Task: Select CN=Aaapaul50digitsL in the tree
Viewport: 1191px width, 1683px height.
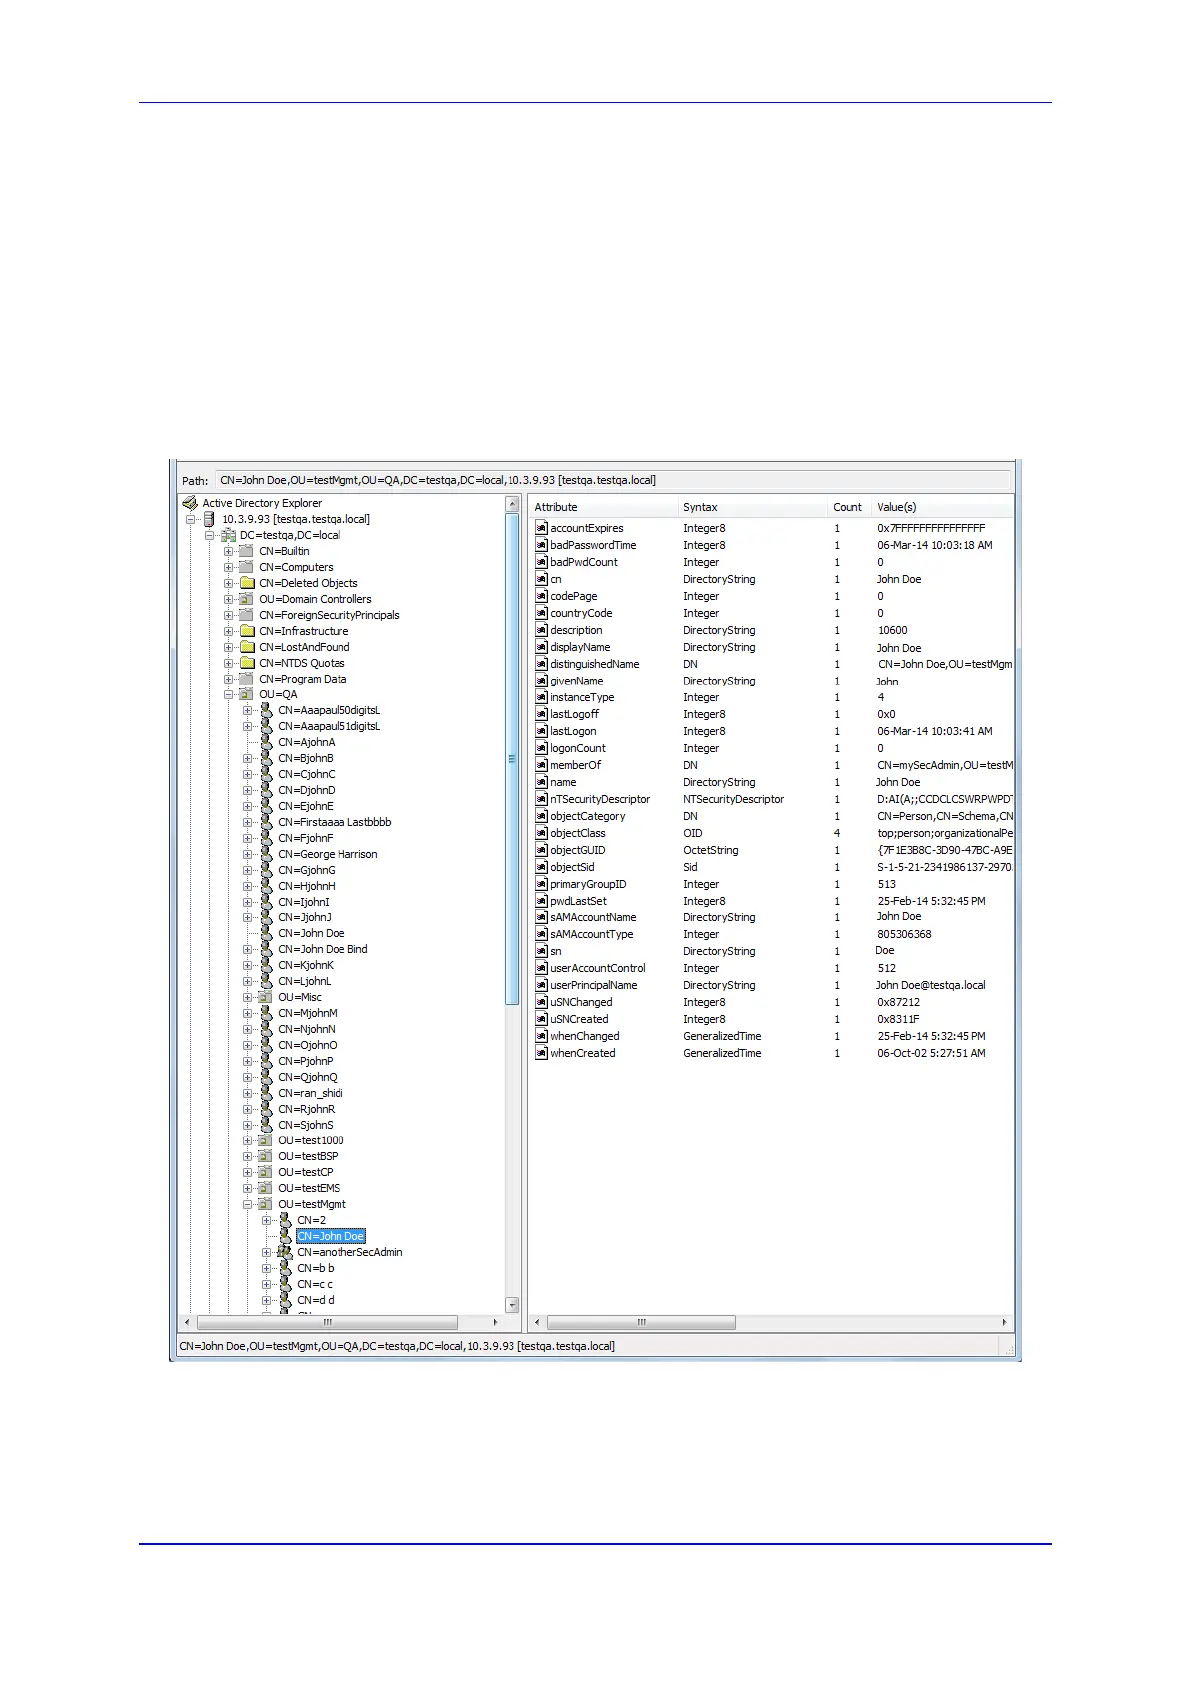Action: pos(329,710)
